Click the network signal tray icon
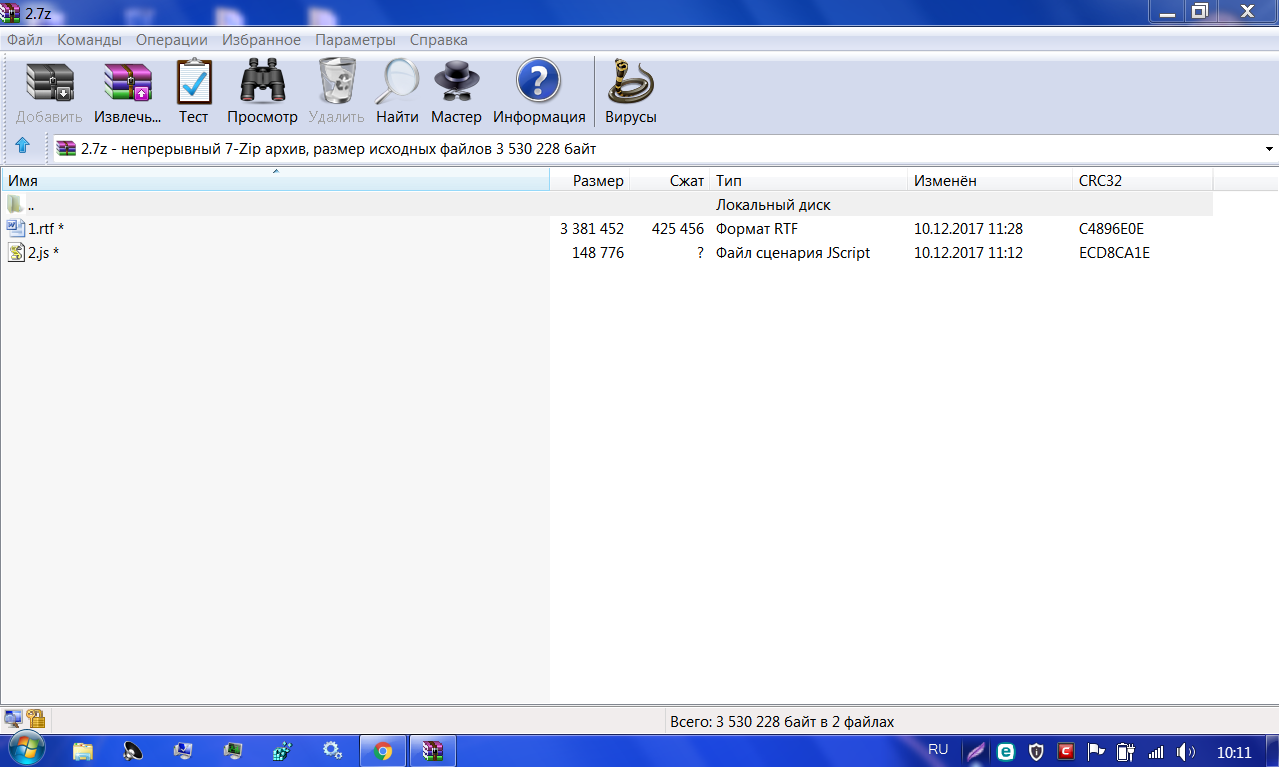 point(1156,751)
